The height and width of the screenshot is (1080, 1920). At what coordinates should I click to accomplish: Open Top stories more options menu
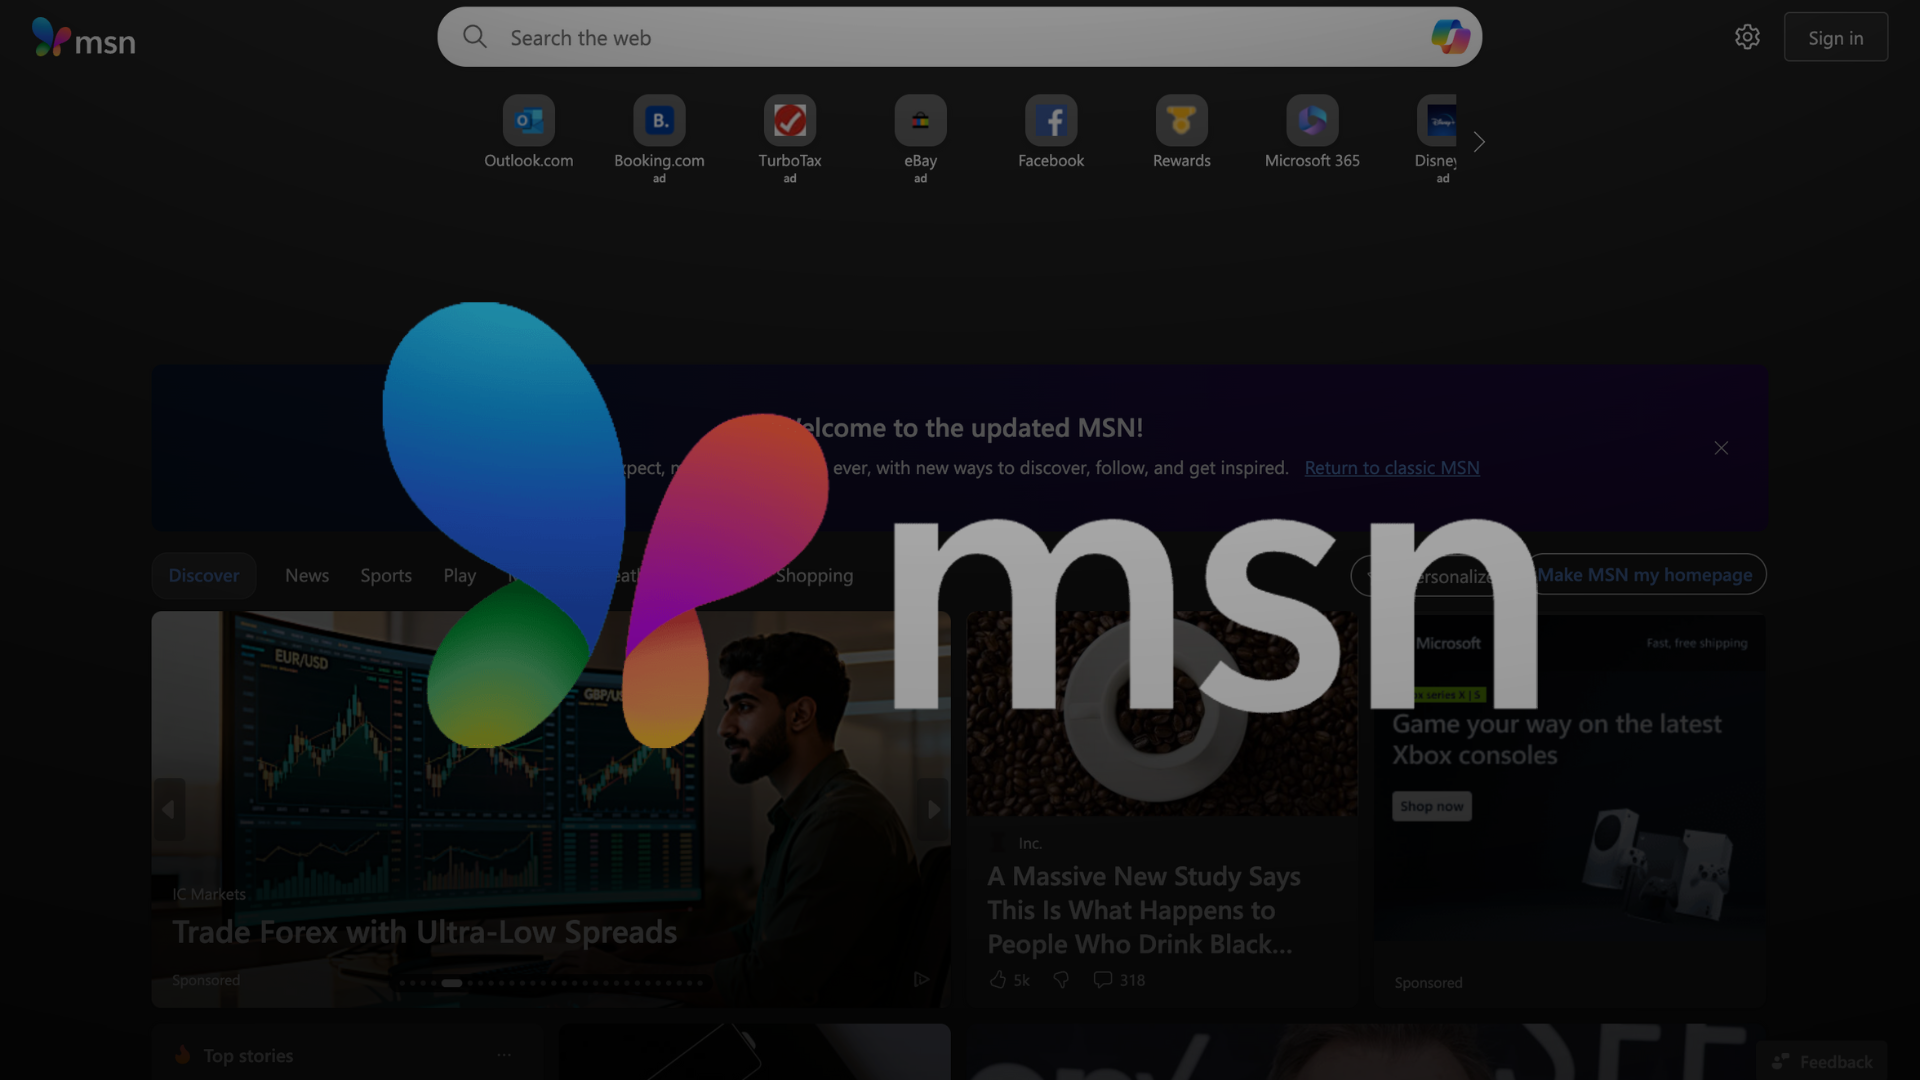(x=504, y=1055)
